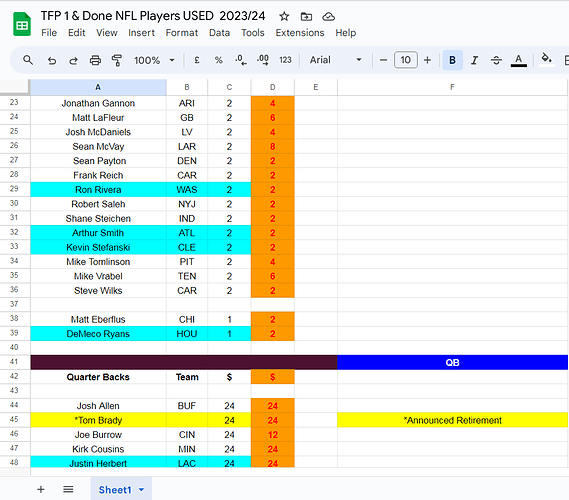Click the cell 'Matt Eberflus'
Image resolution: width=569 pixels, height=500 pixels.
[98, 319]
